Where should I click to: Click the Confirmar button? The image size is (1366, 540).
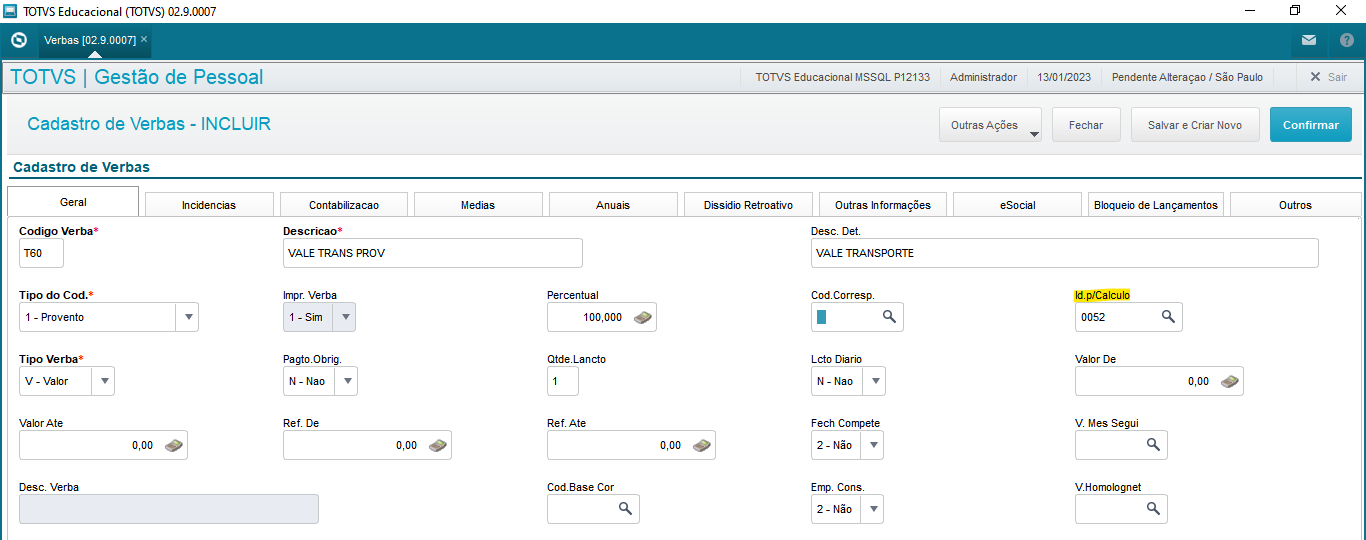(1311, 125)
